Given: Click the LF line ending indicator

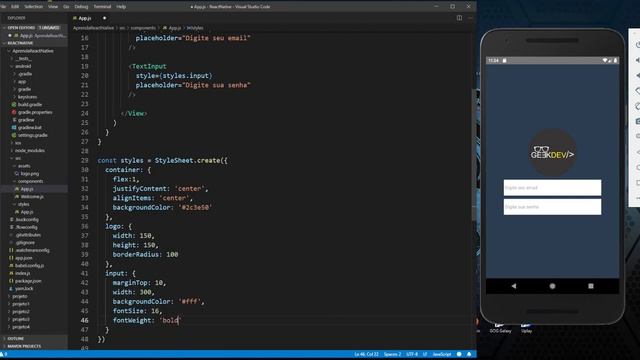Looking at the screenshot, I should (x=424, y=354).
